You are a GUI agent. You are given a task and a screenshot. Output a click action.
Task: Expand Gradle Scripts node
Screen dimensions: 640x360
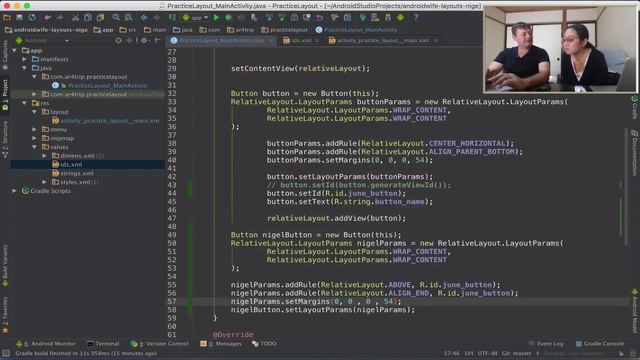click(x=15, y=191)
